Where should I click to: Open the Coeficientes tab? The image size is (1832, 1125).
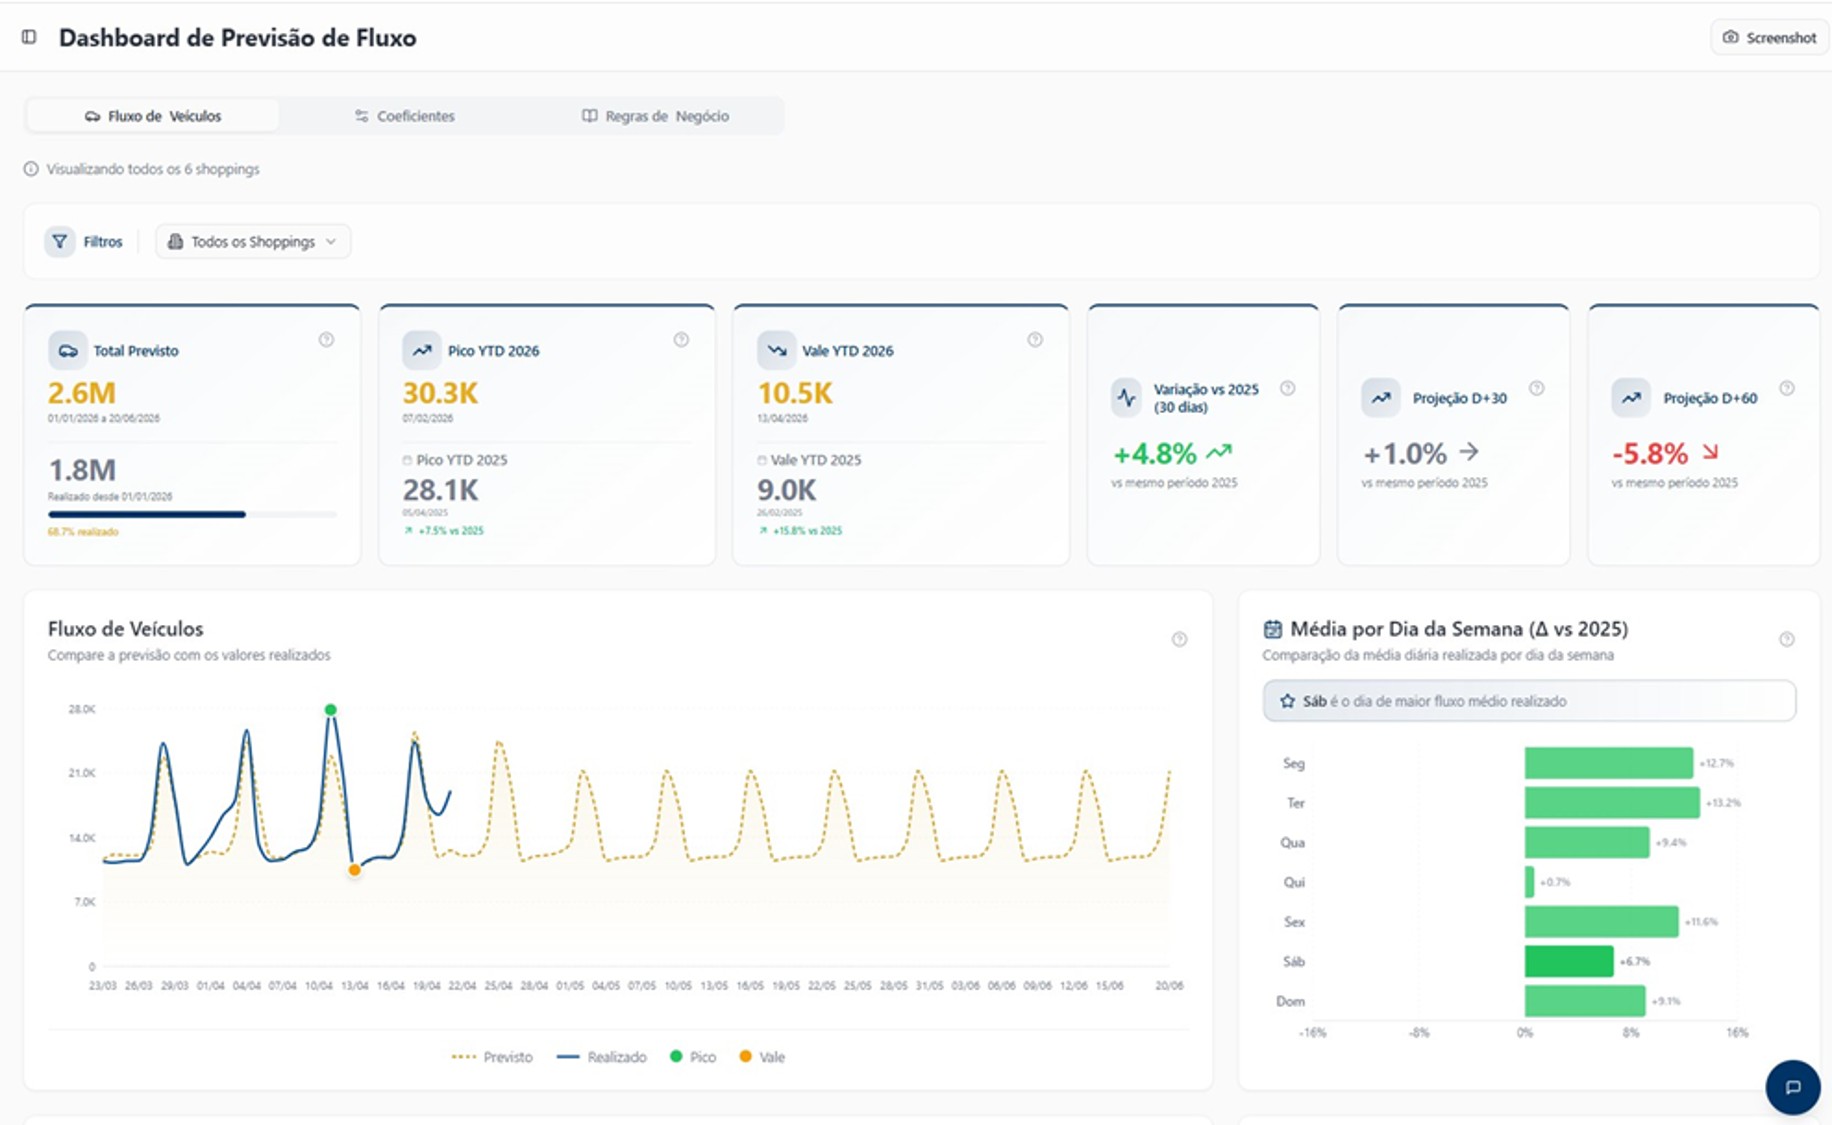pos(404,116)
